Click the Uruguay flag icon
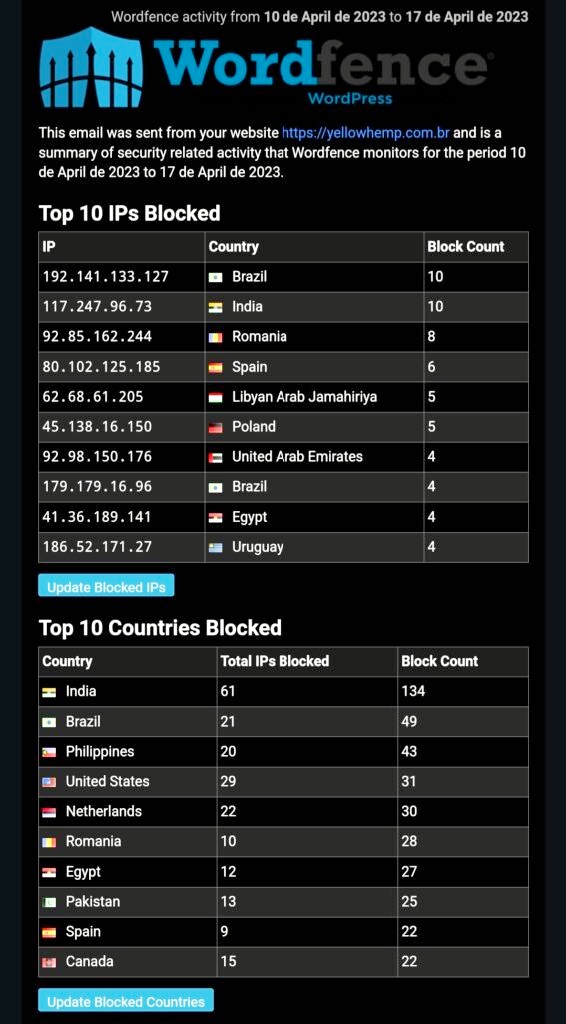The image size is (566, 1024). 215,547
